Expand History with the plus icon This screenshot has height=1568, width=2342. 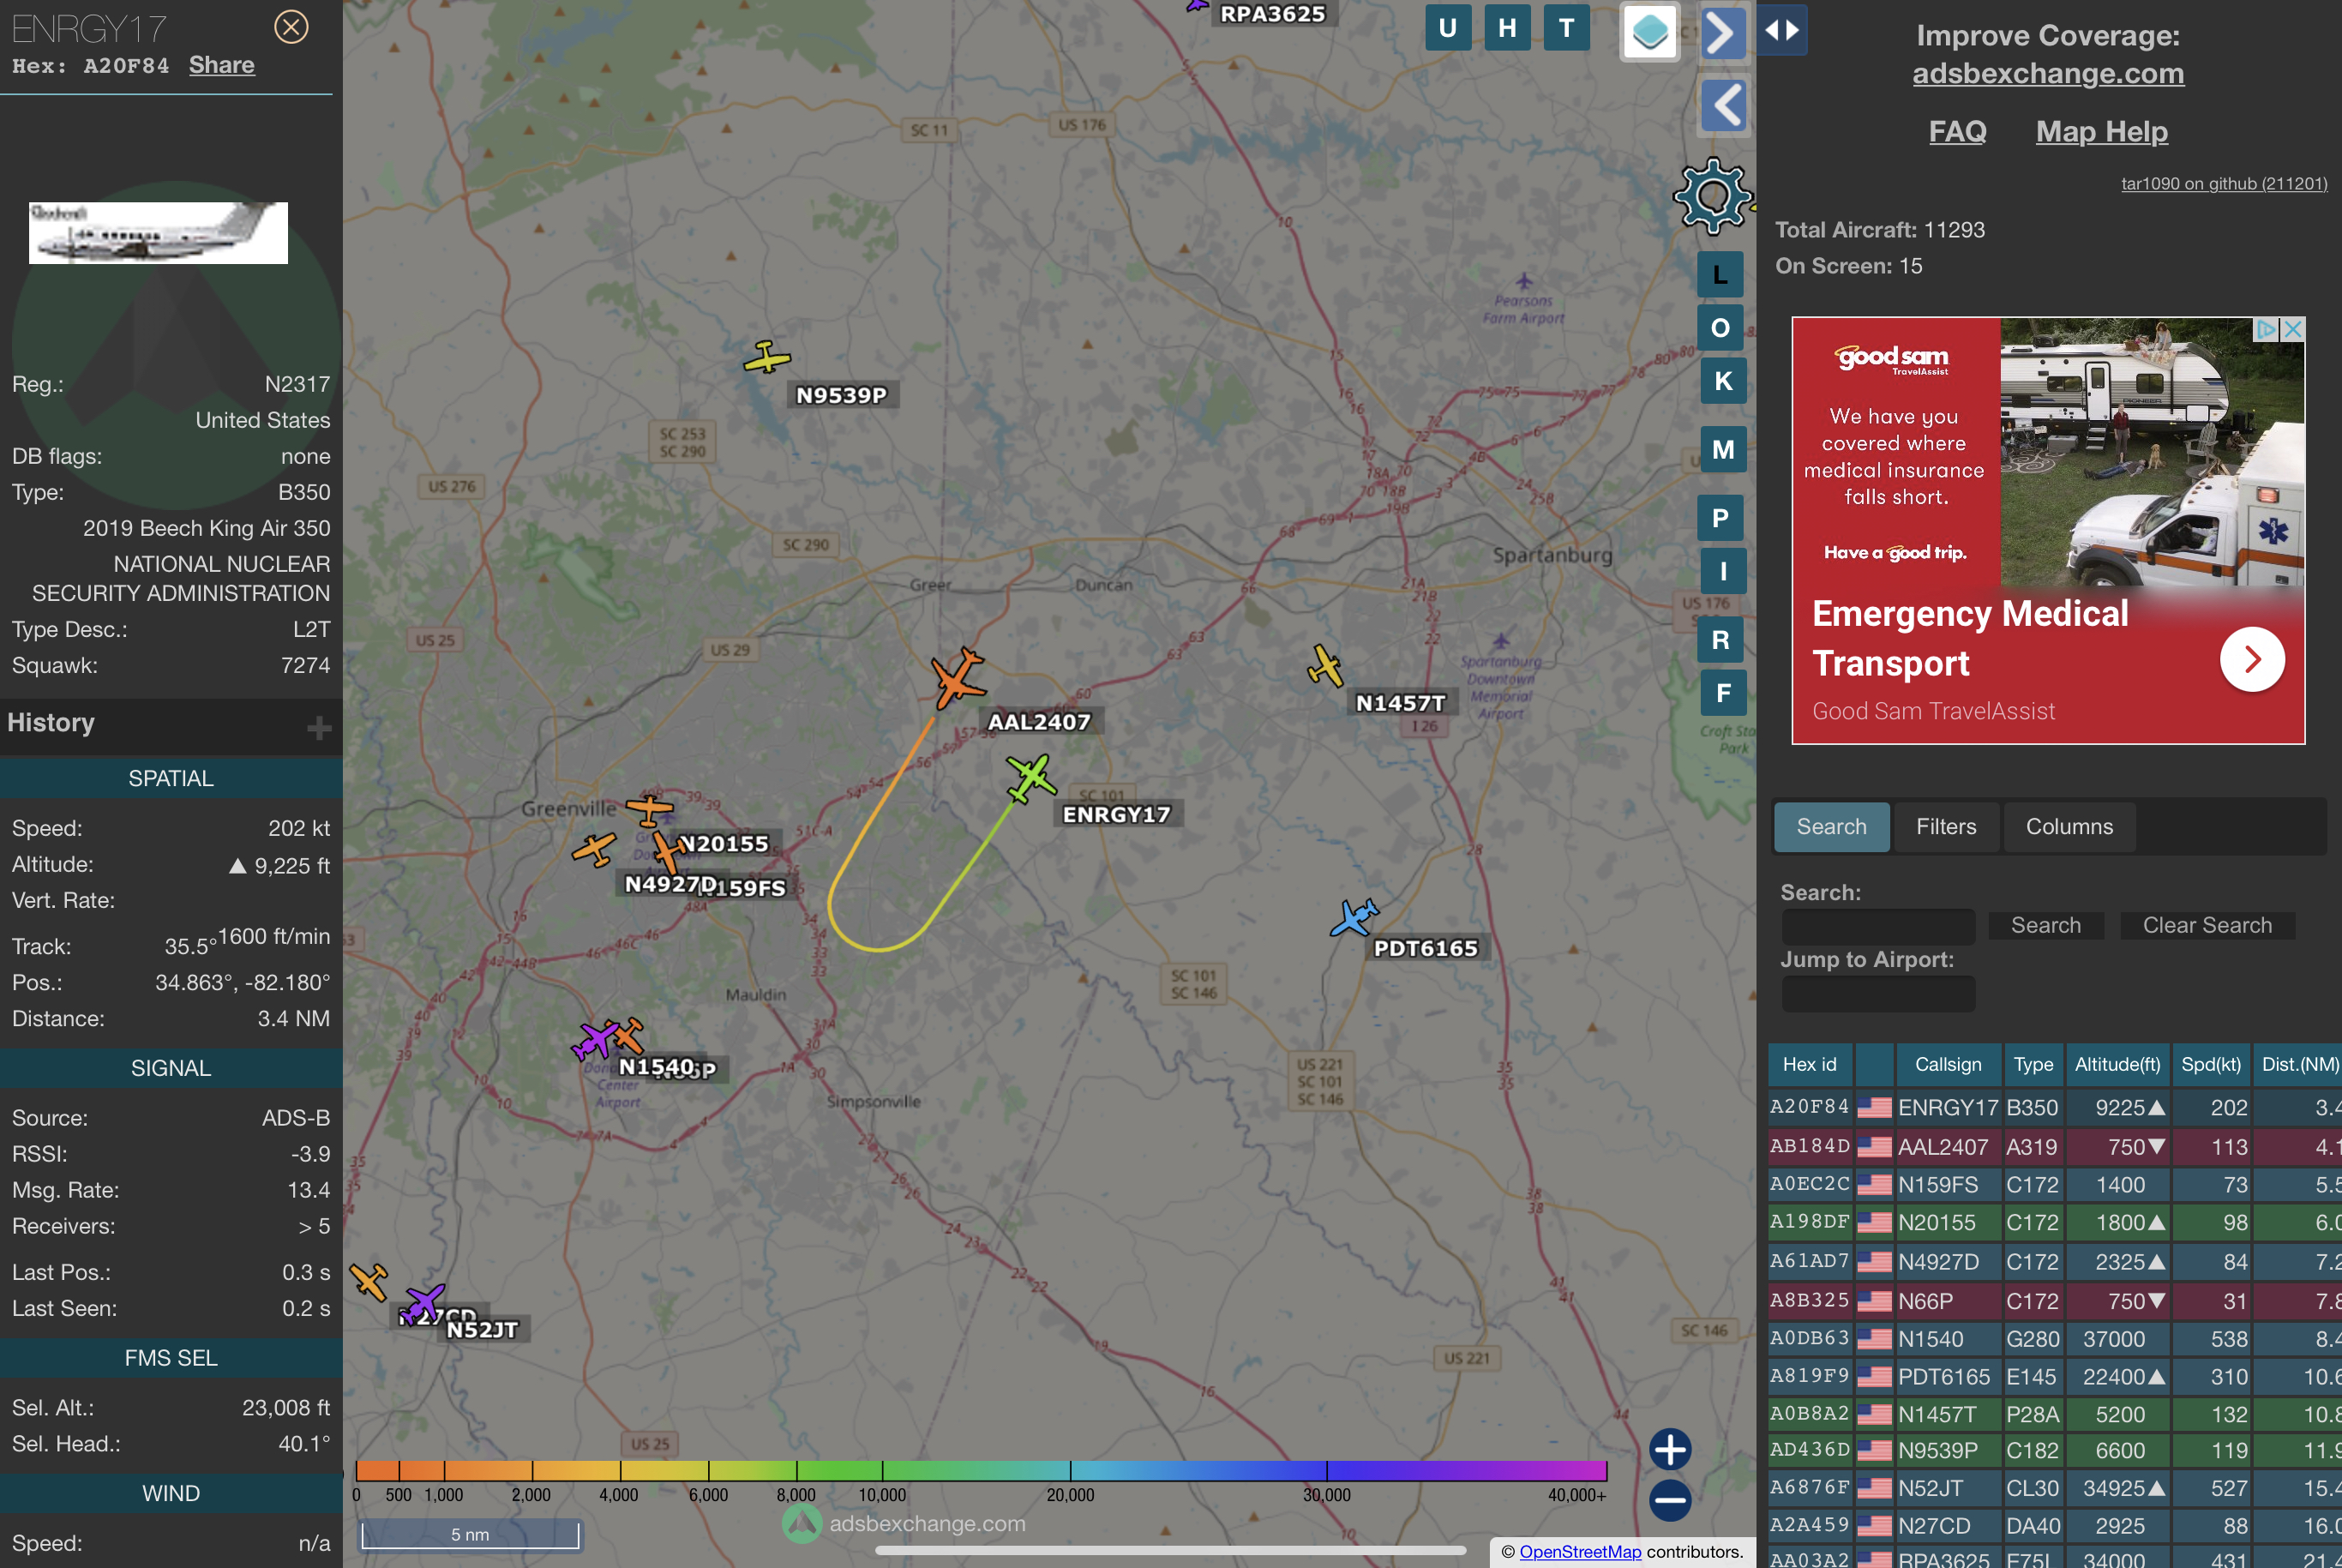(319, 727)
